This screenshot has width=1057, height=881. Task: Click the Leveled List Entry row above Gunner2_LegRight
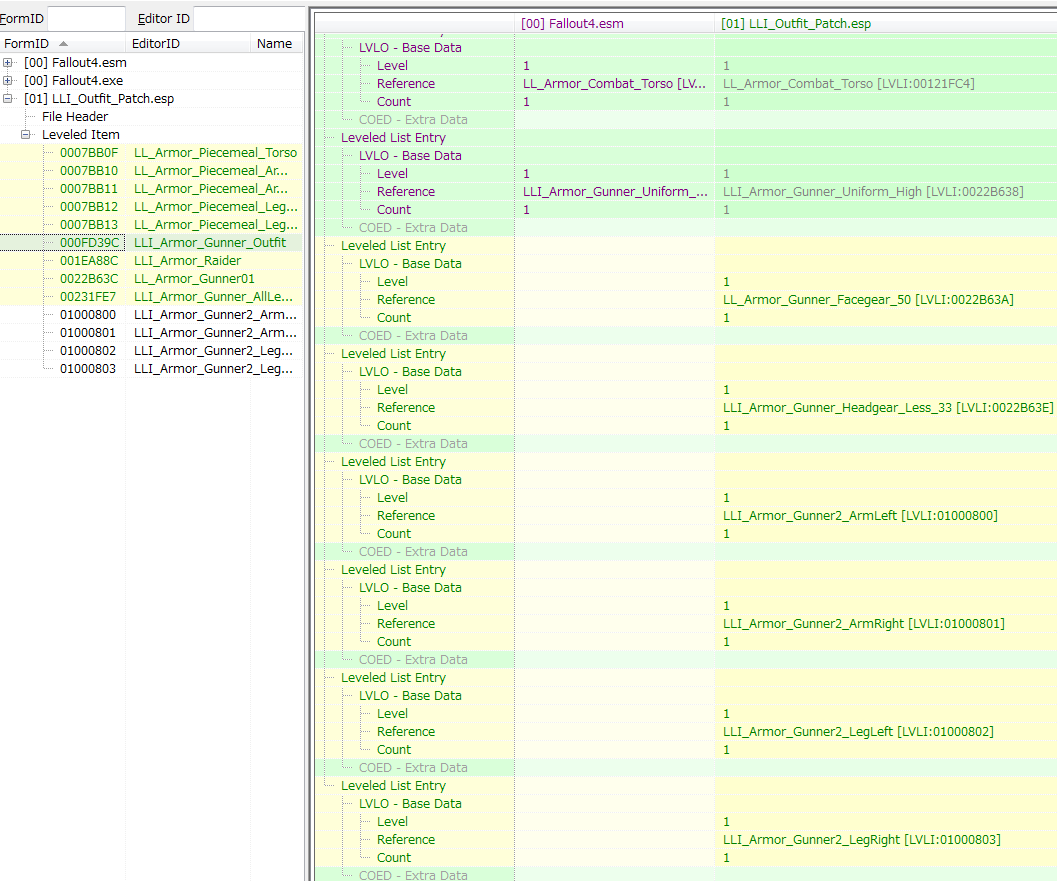393,785
